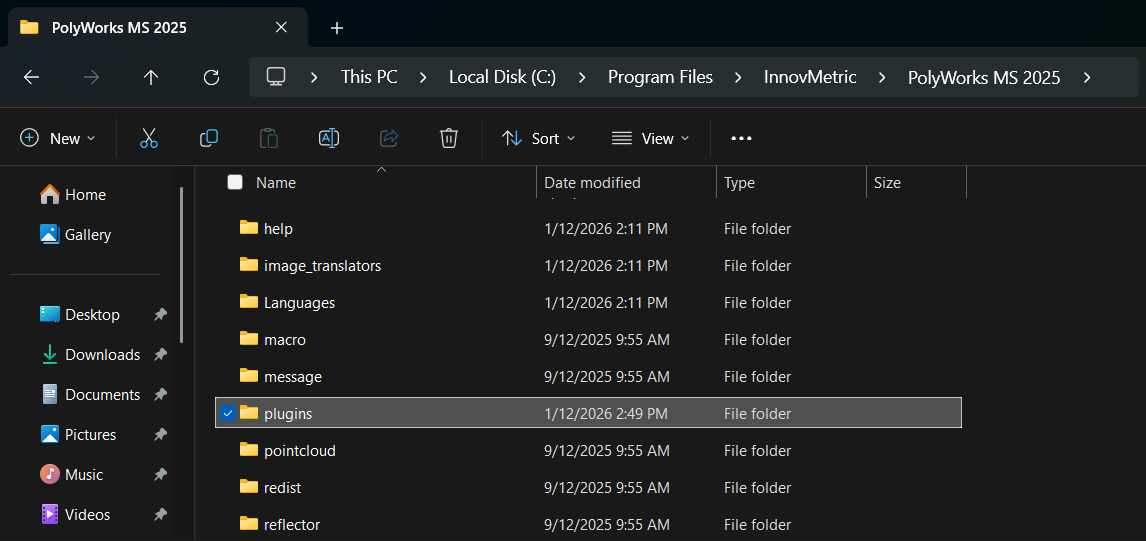The image size is (1146, 541).
Task: Open Home in navigation pane
Action: [x=73, y=194]
